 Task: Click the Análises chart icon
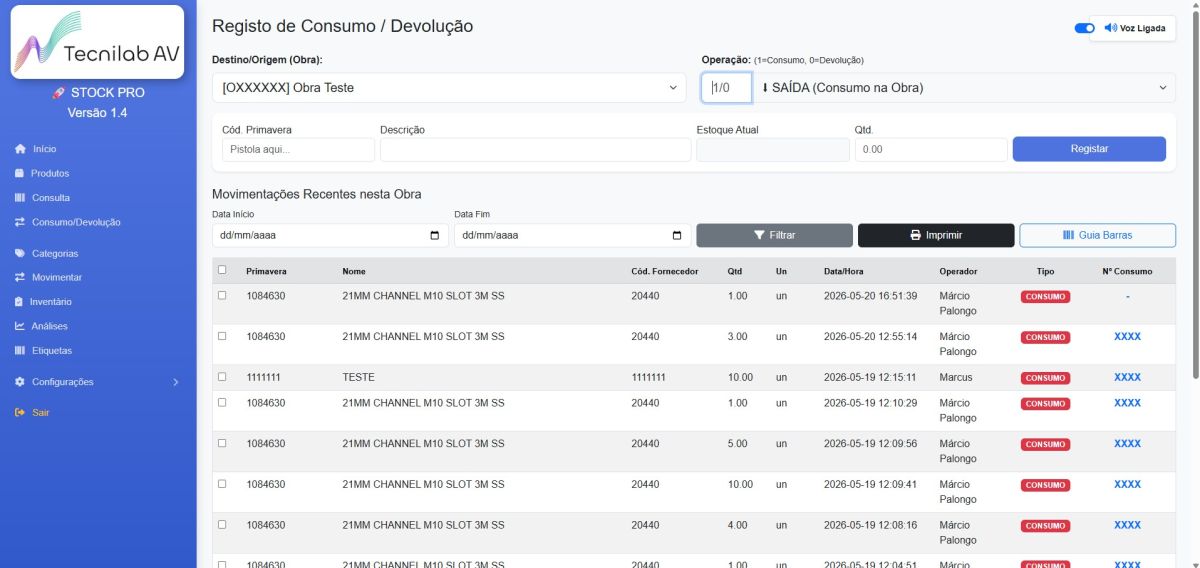pyautogui.click(x=19, y=326)
